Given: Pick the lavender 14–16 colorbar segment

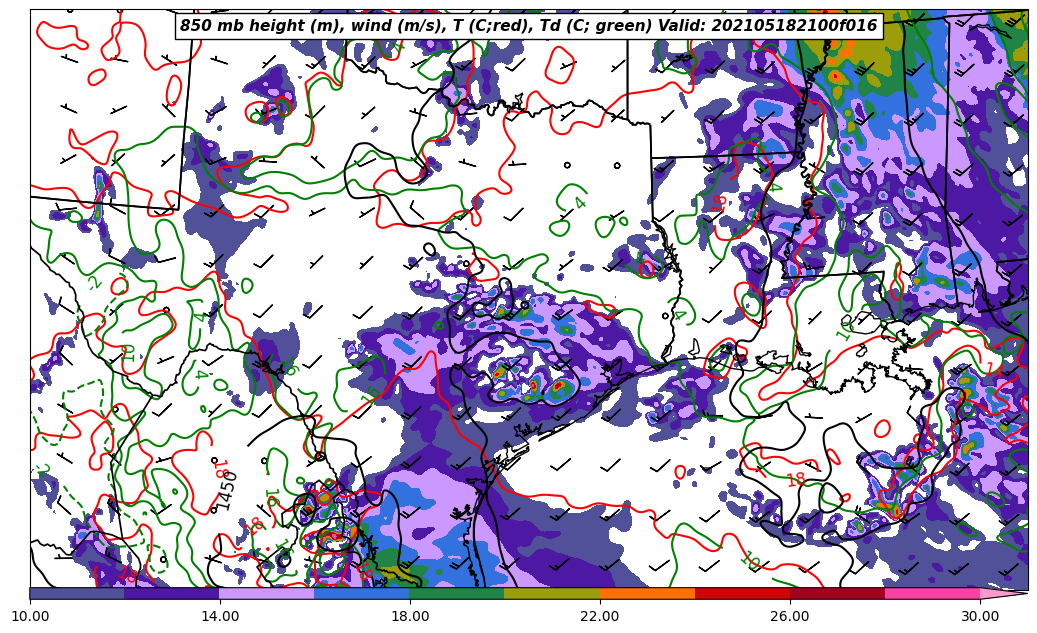Looking at the screenshot, I should point(267,593).
